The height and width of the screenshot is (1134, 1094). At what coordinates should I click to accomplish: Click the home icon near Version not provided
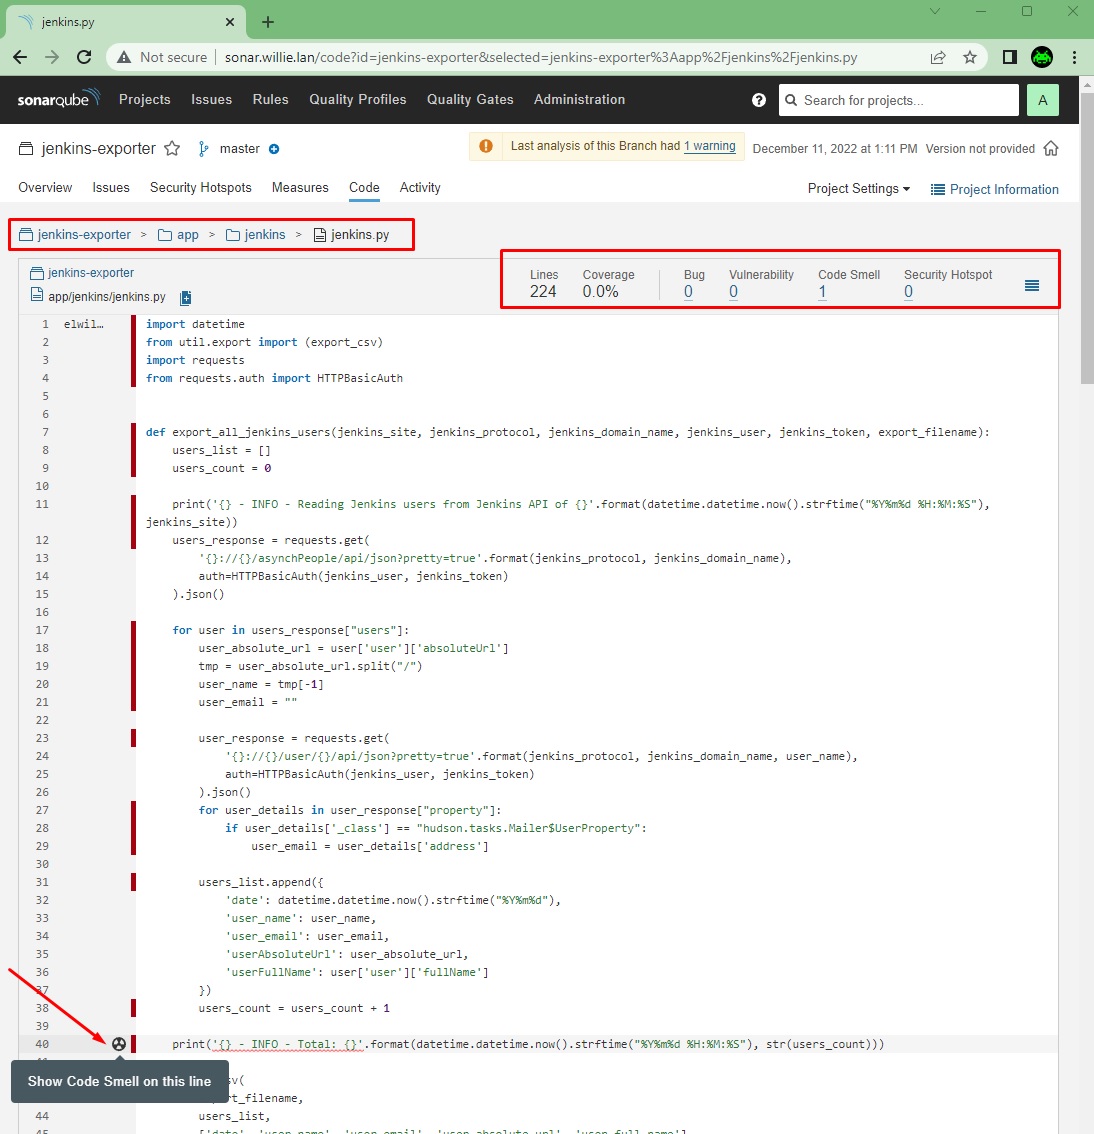(x=1050, y=148)
